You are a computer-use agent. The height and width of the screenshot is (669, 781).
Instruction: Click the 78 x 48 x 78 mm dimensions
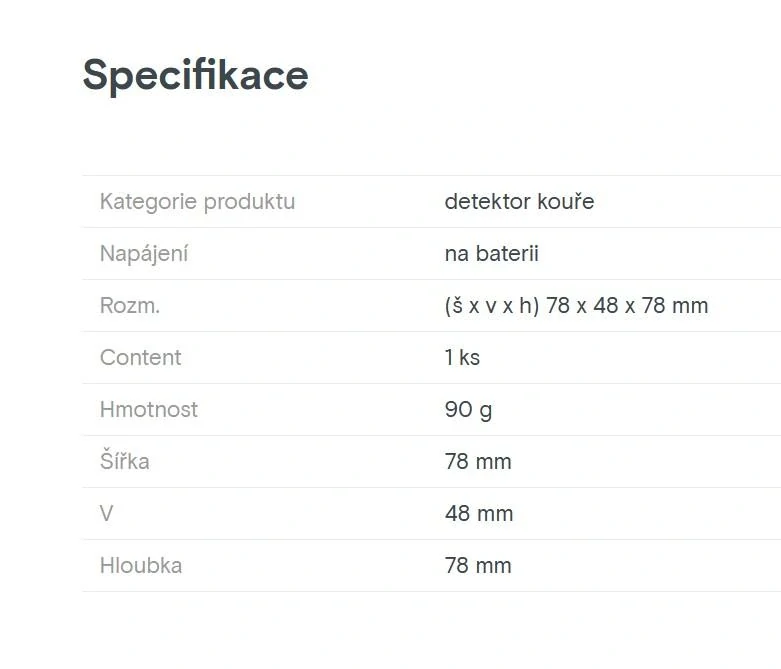(627, 306)
